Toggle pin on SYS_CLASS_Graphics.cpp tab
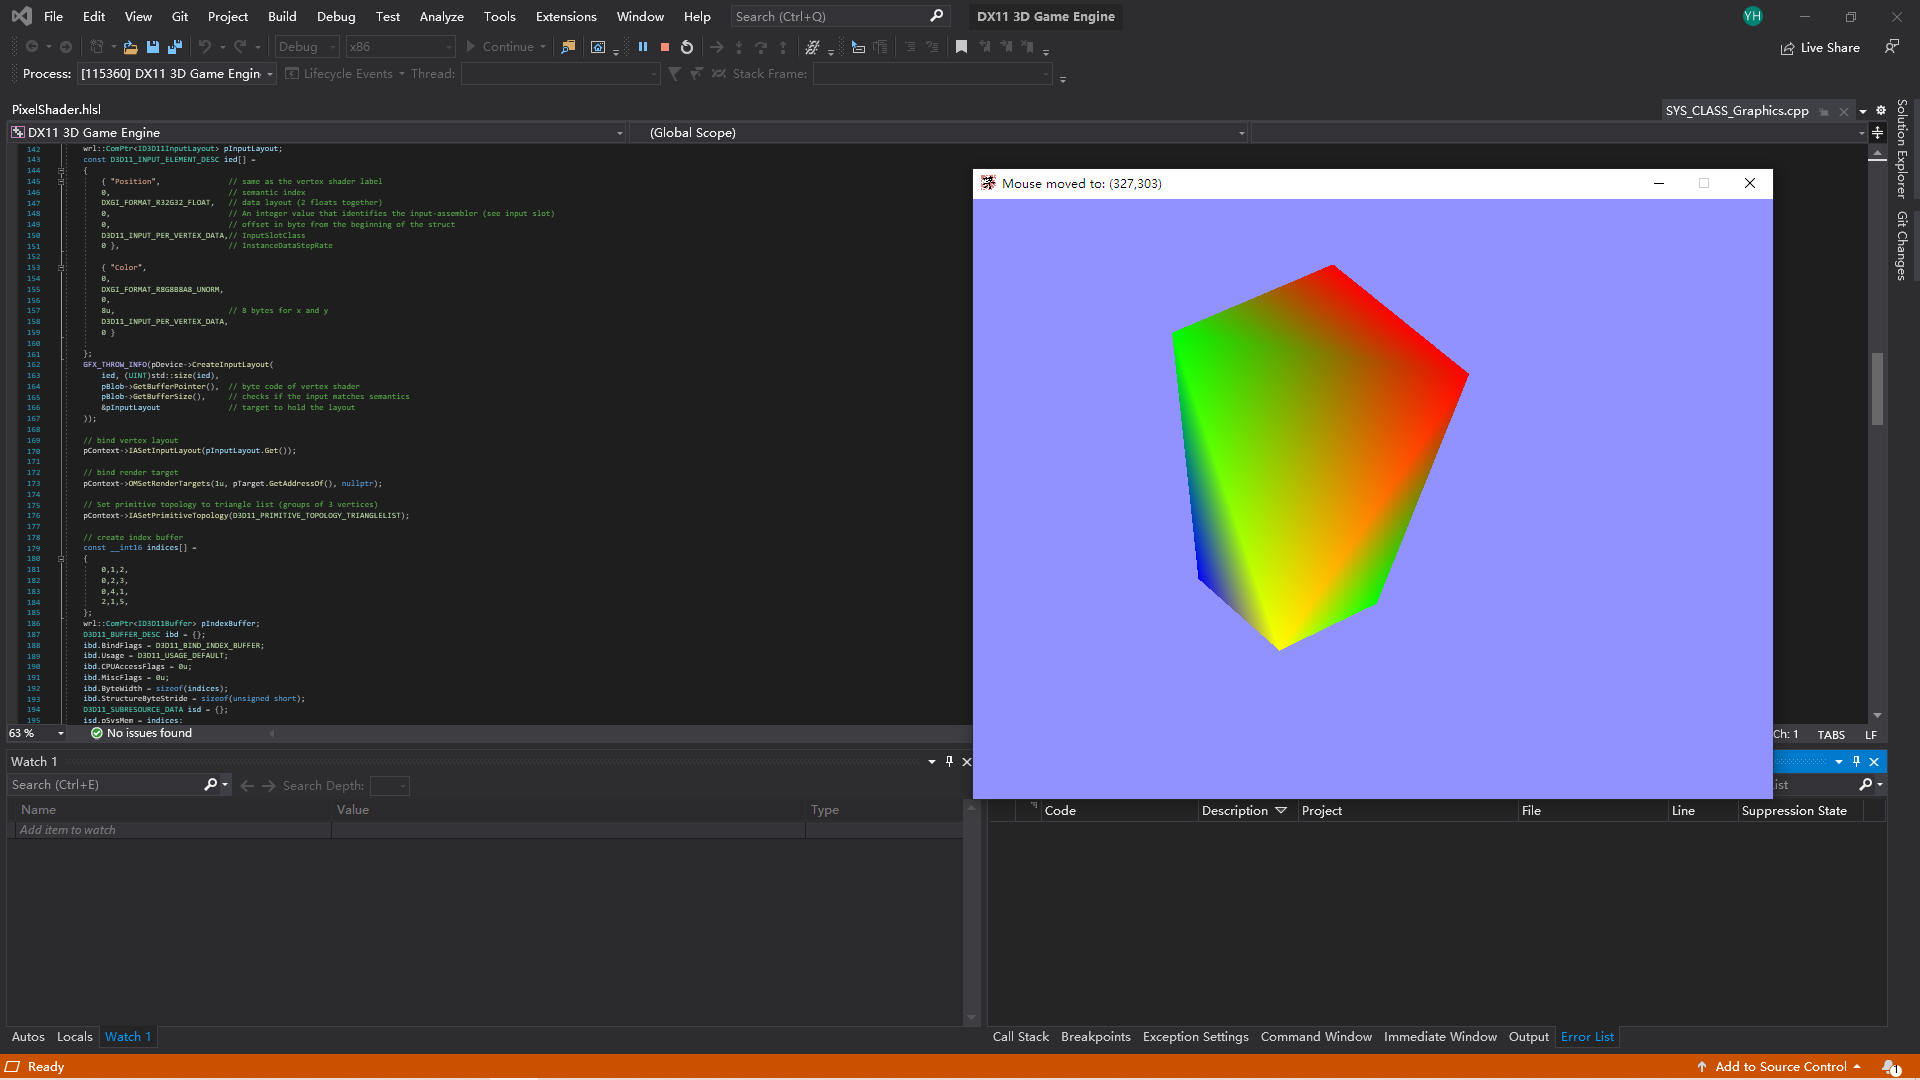Image resolution: width=1920 pixels, height=1080 pixels. coord(1824,111)
